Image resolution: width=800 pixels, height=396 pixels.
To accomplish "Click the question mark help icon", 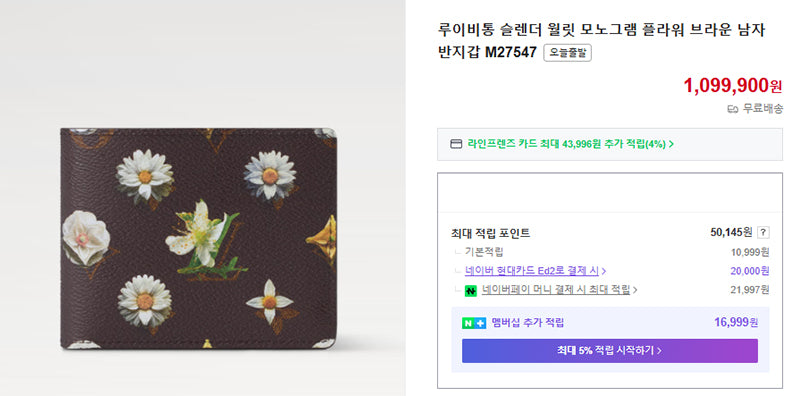I will [763, 233].
